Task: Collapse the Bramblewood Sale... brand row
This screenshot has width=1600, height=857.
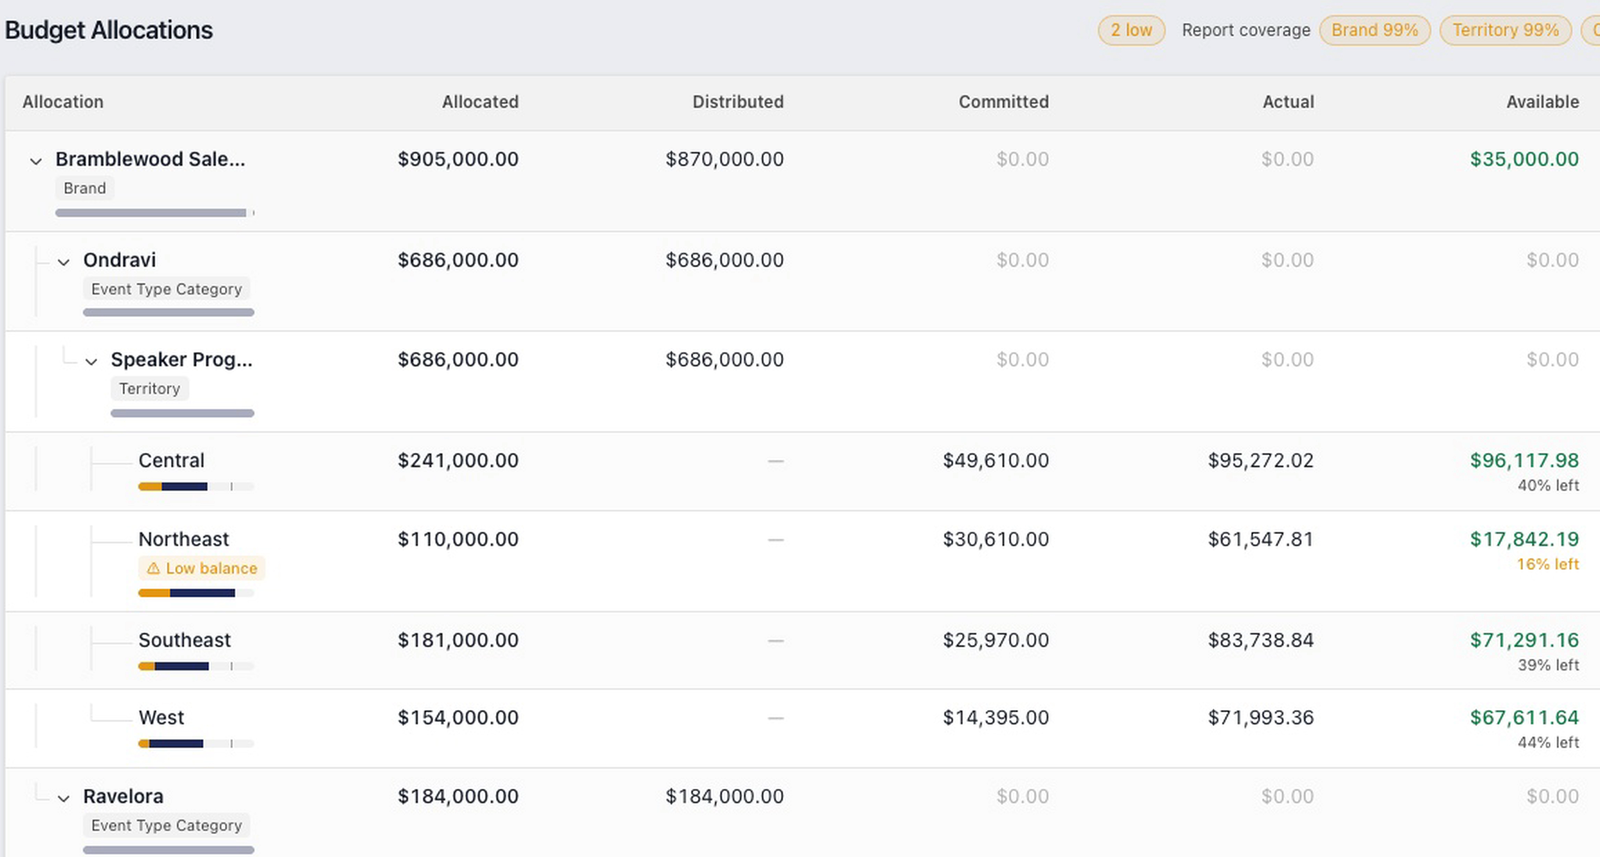Action: click(36, 160)
